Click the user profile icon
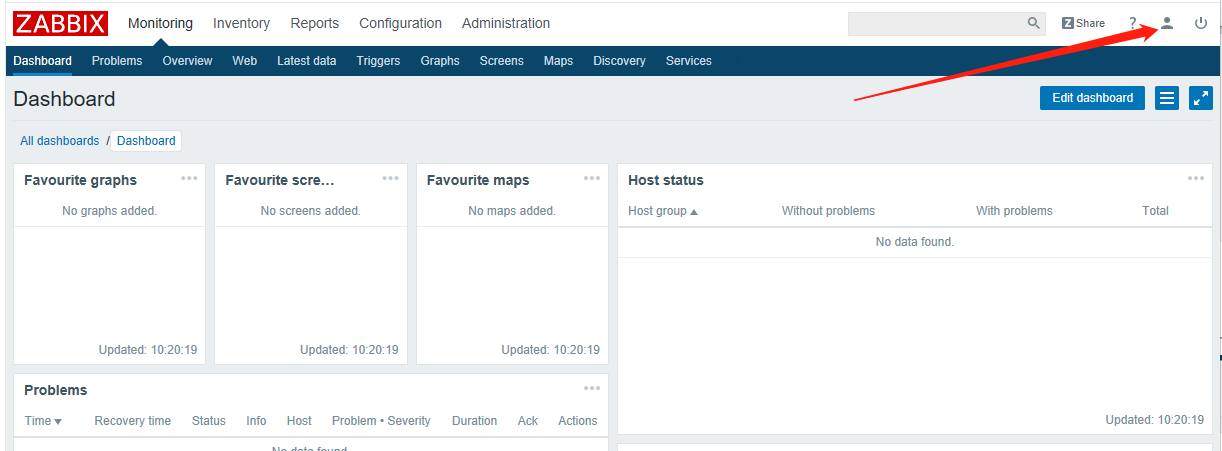1222x451 pixels. [1166, 23]
